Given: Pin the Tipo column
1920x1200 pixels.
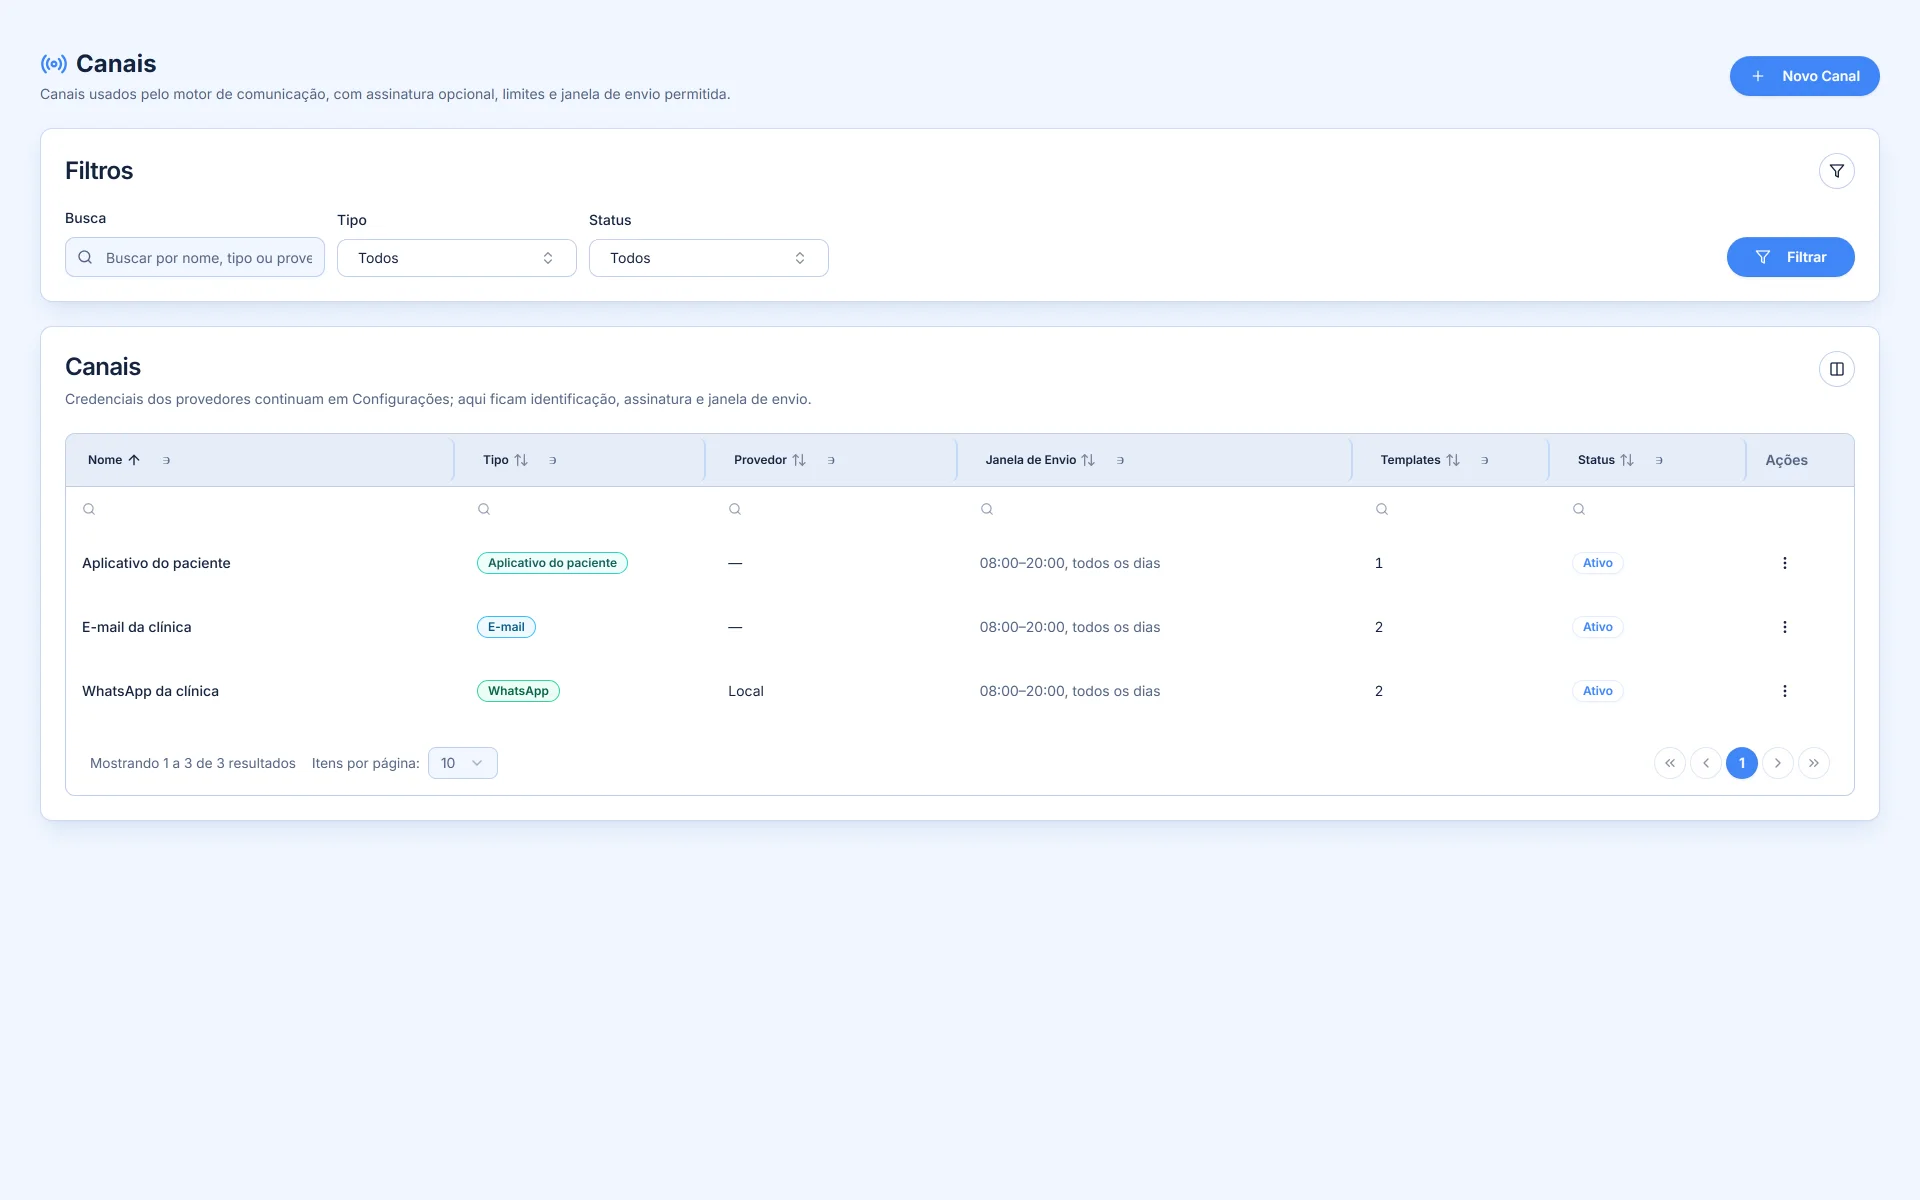Looking at the screenshot, I should pos(552,460).
